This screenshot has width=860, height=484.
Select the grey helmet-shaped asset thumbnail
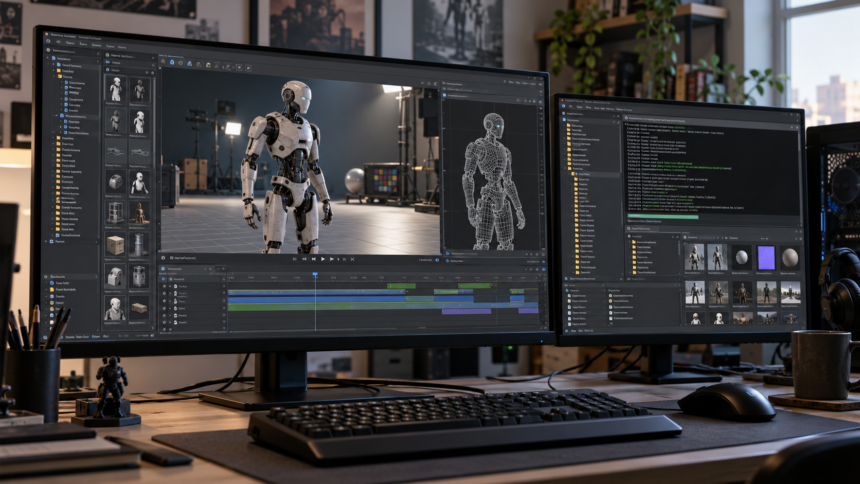click(115, 182)
